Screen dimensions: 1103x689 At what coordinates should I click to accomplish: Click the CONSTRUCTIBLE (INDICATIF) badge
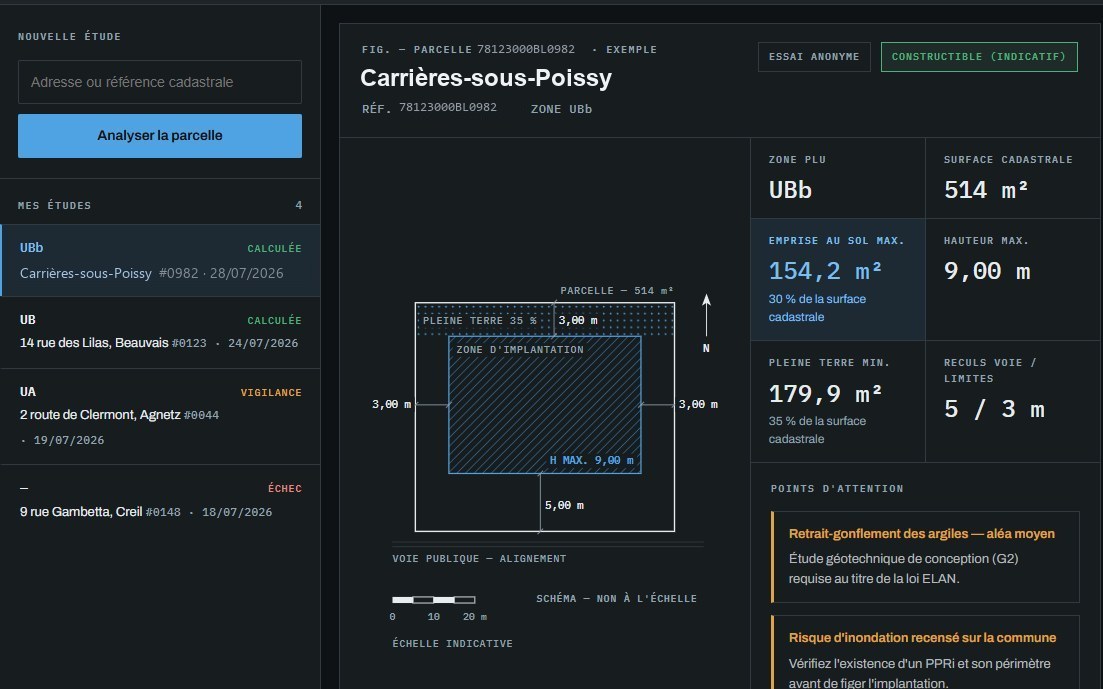[978, 57]
